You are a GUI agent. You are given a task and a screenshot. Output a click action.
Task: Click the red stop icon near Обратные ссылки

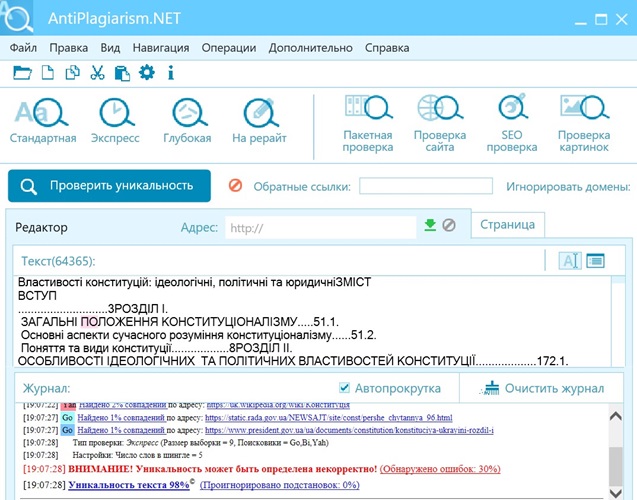235,186
